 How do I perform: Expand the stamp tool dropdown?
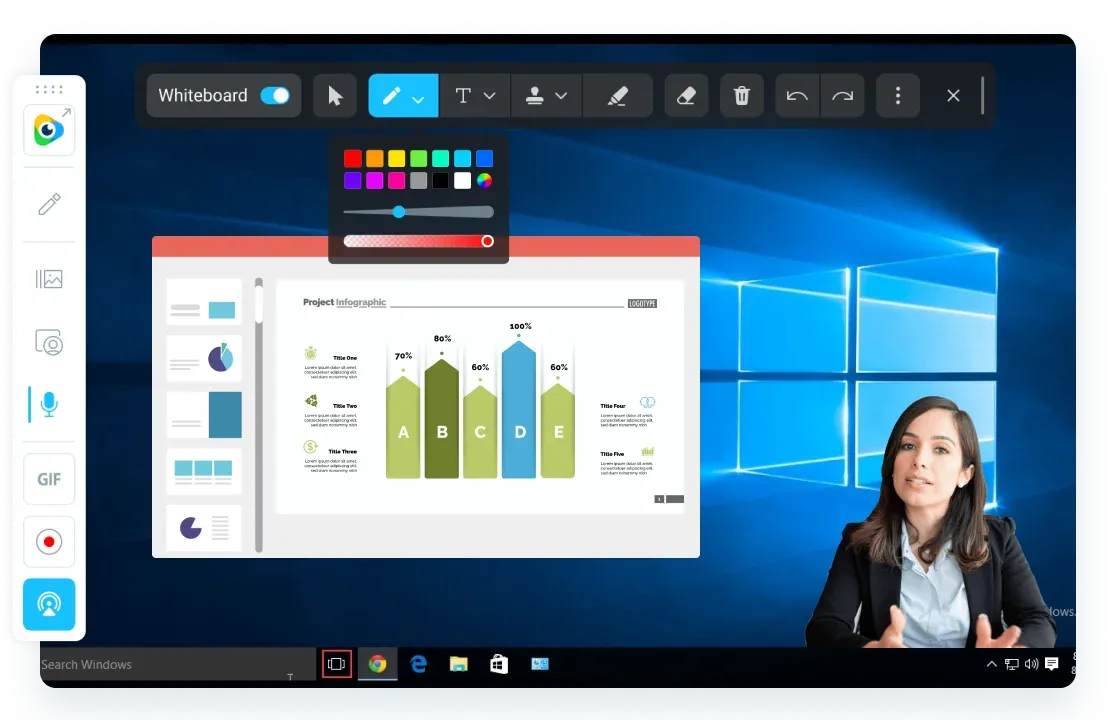561,96
